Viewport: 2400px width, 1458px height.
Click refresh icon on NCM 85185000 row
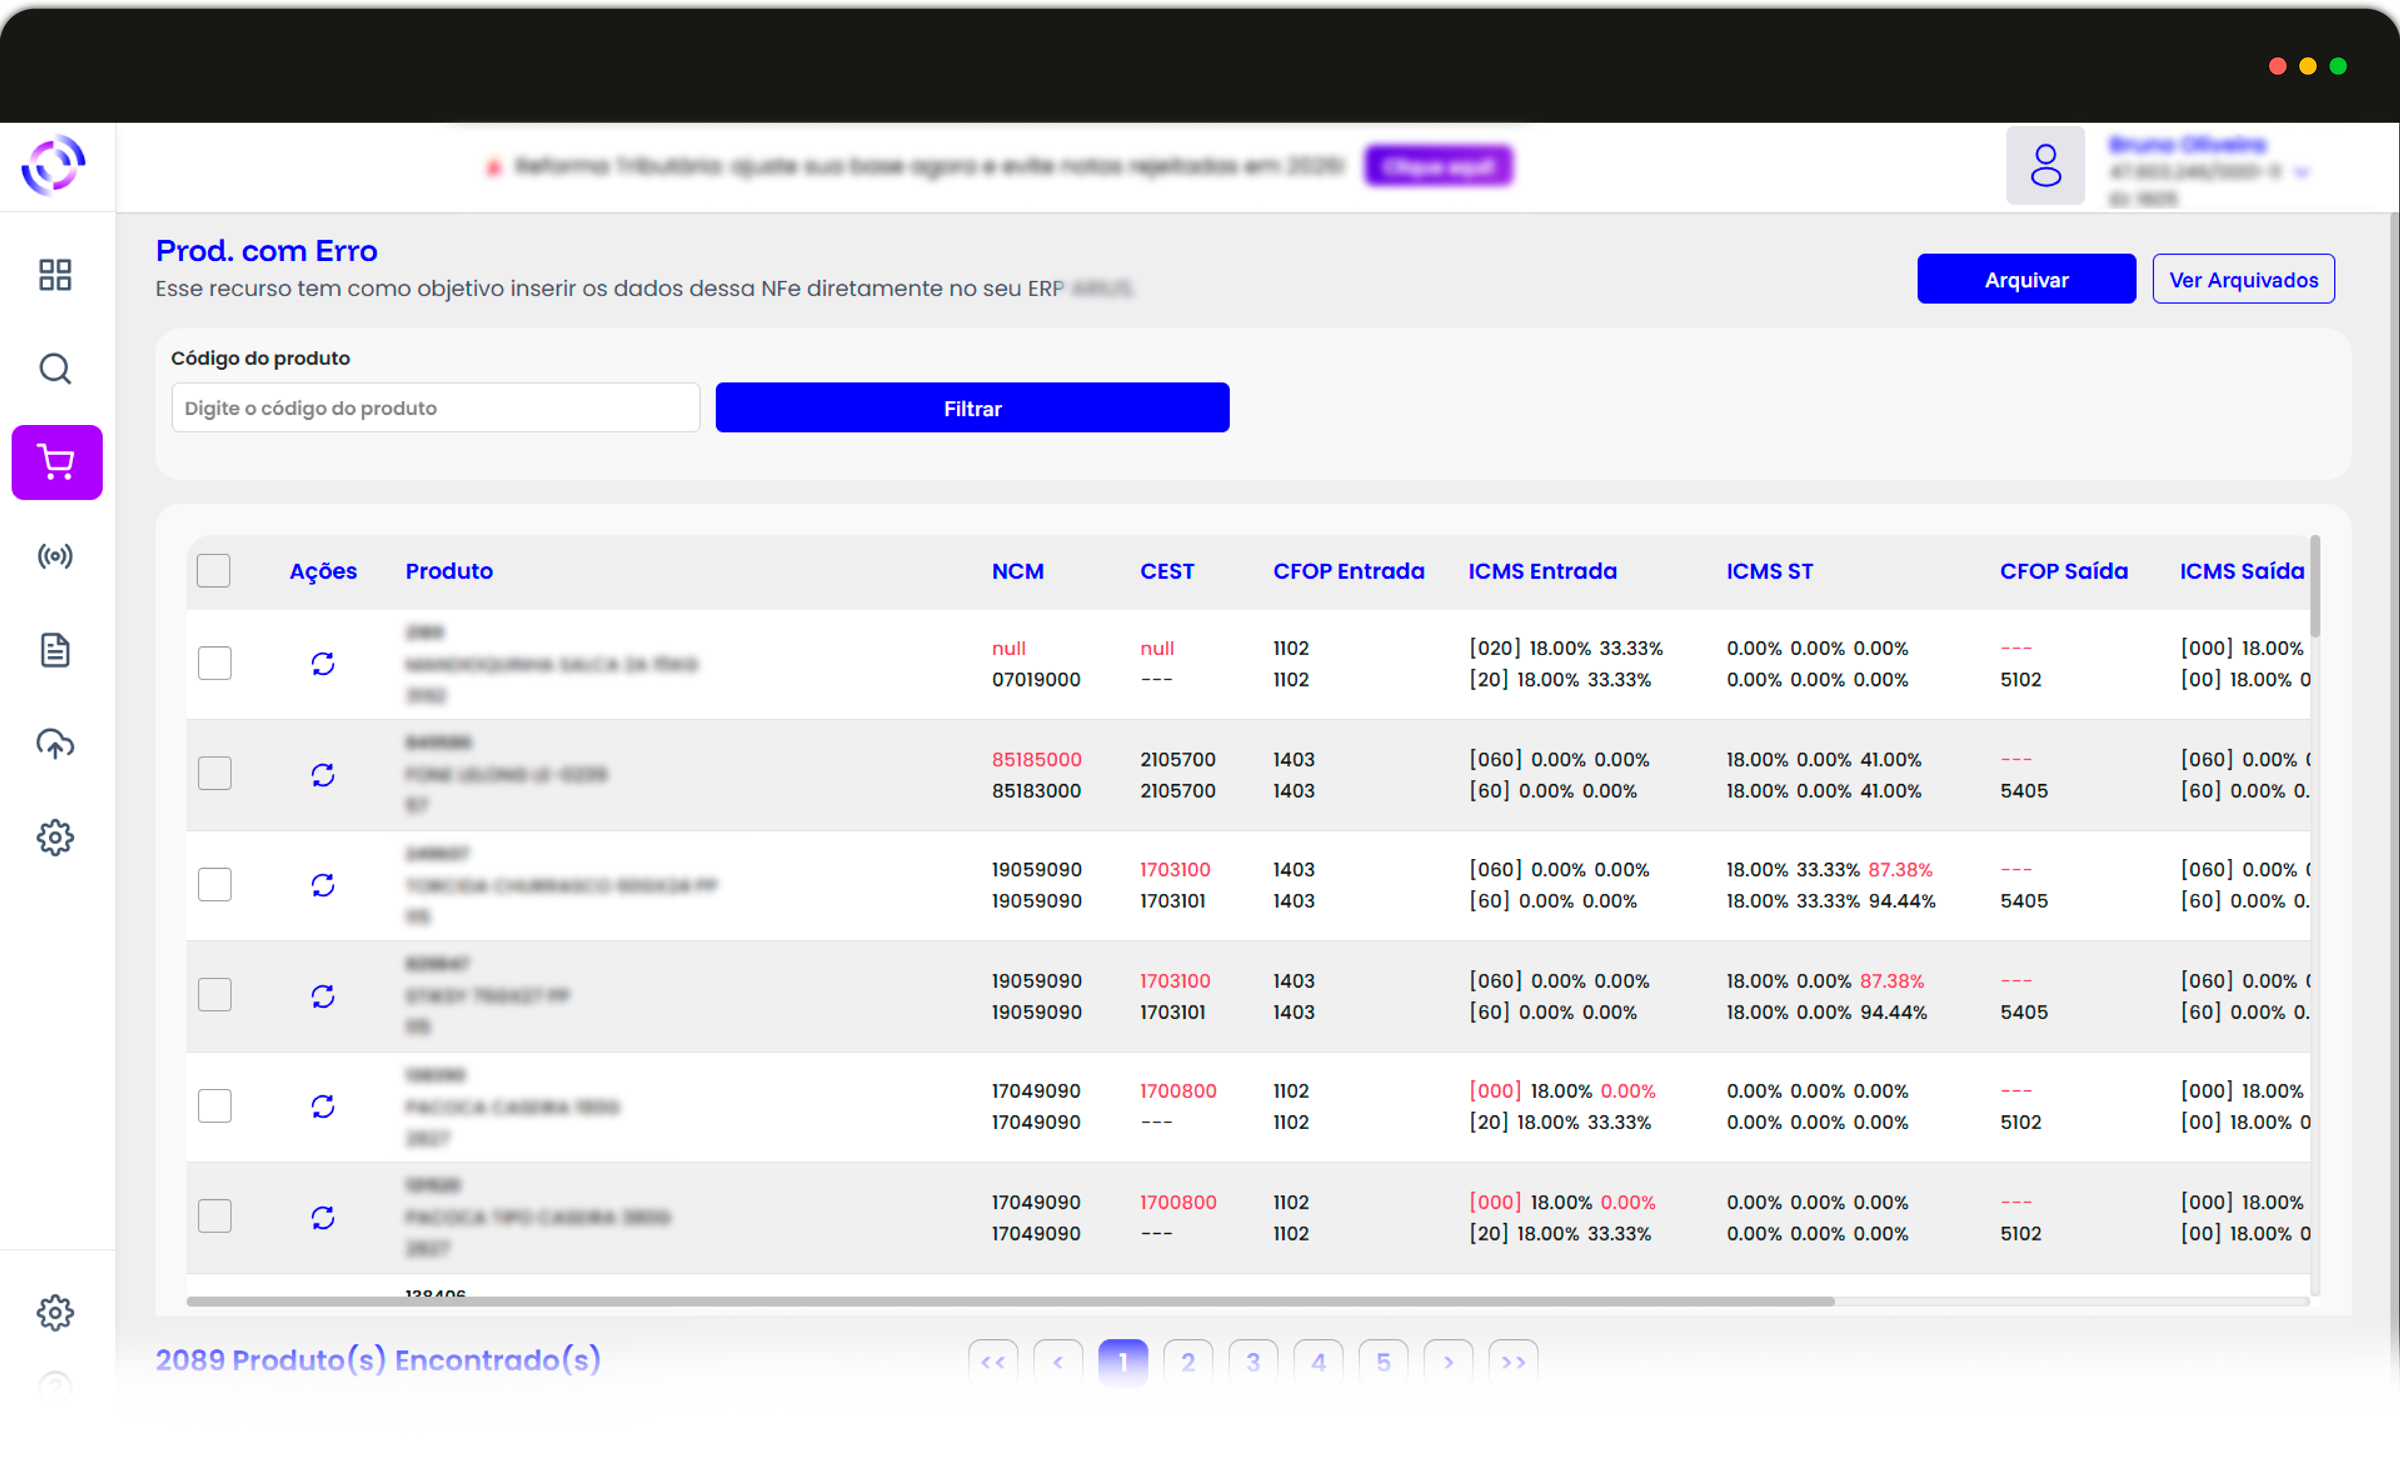322,775
